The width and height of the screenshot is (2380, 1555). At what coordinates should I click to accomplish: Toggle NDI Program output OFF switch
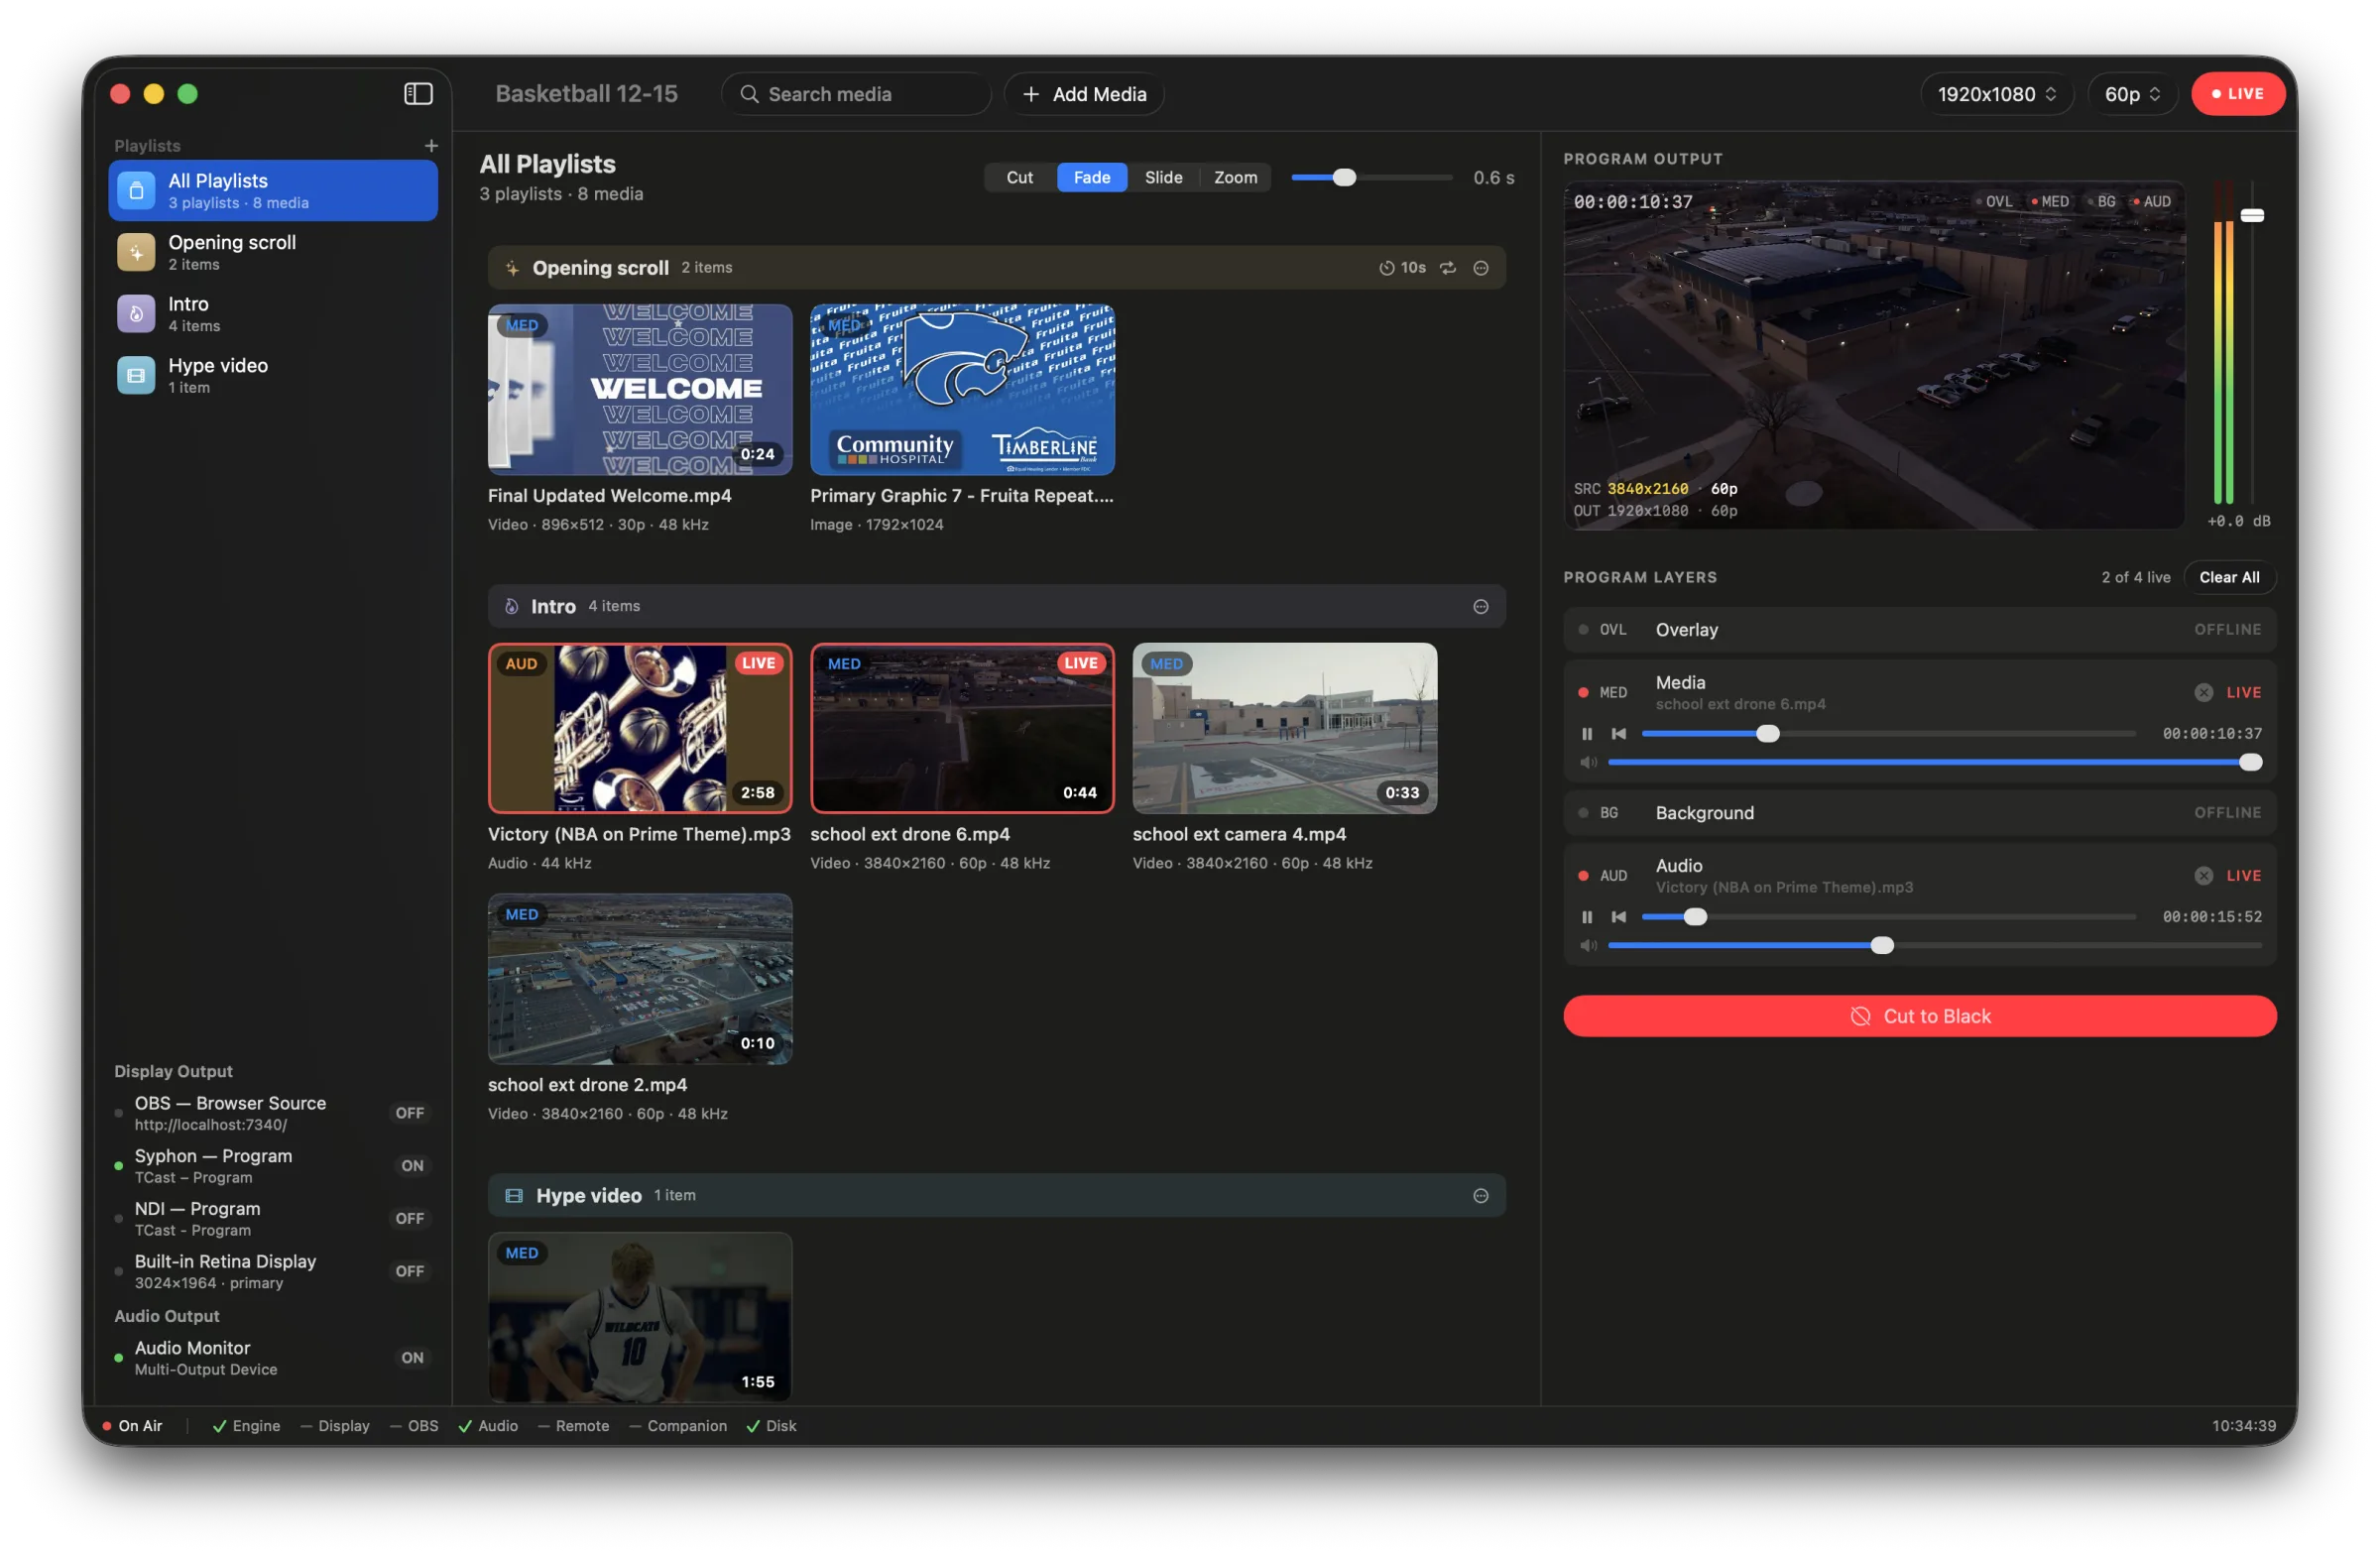click(x=410, y=1219)
